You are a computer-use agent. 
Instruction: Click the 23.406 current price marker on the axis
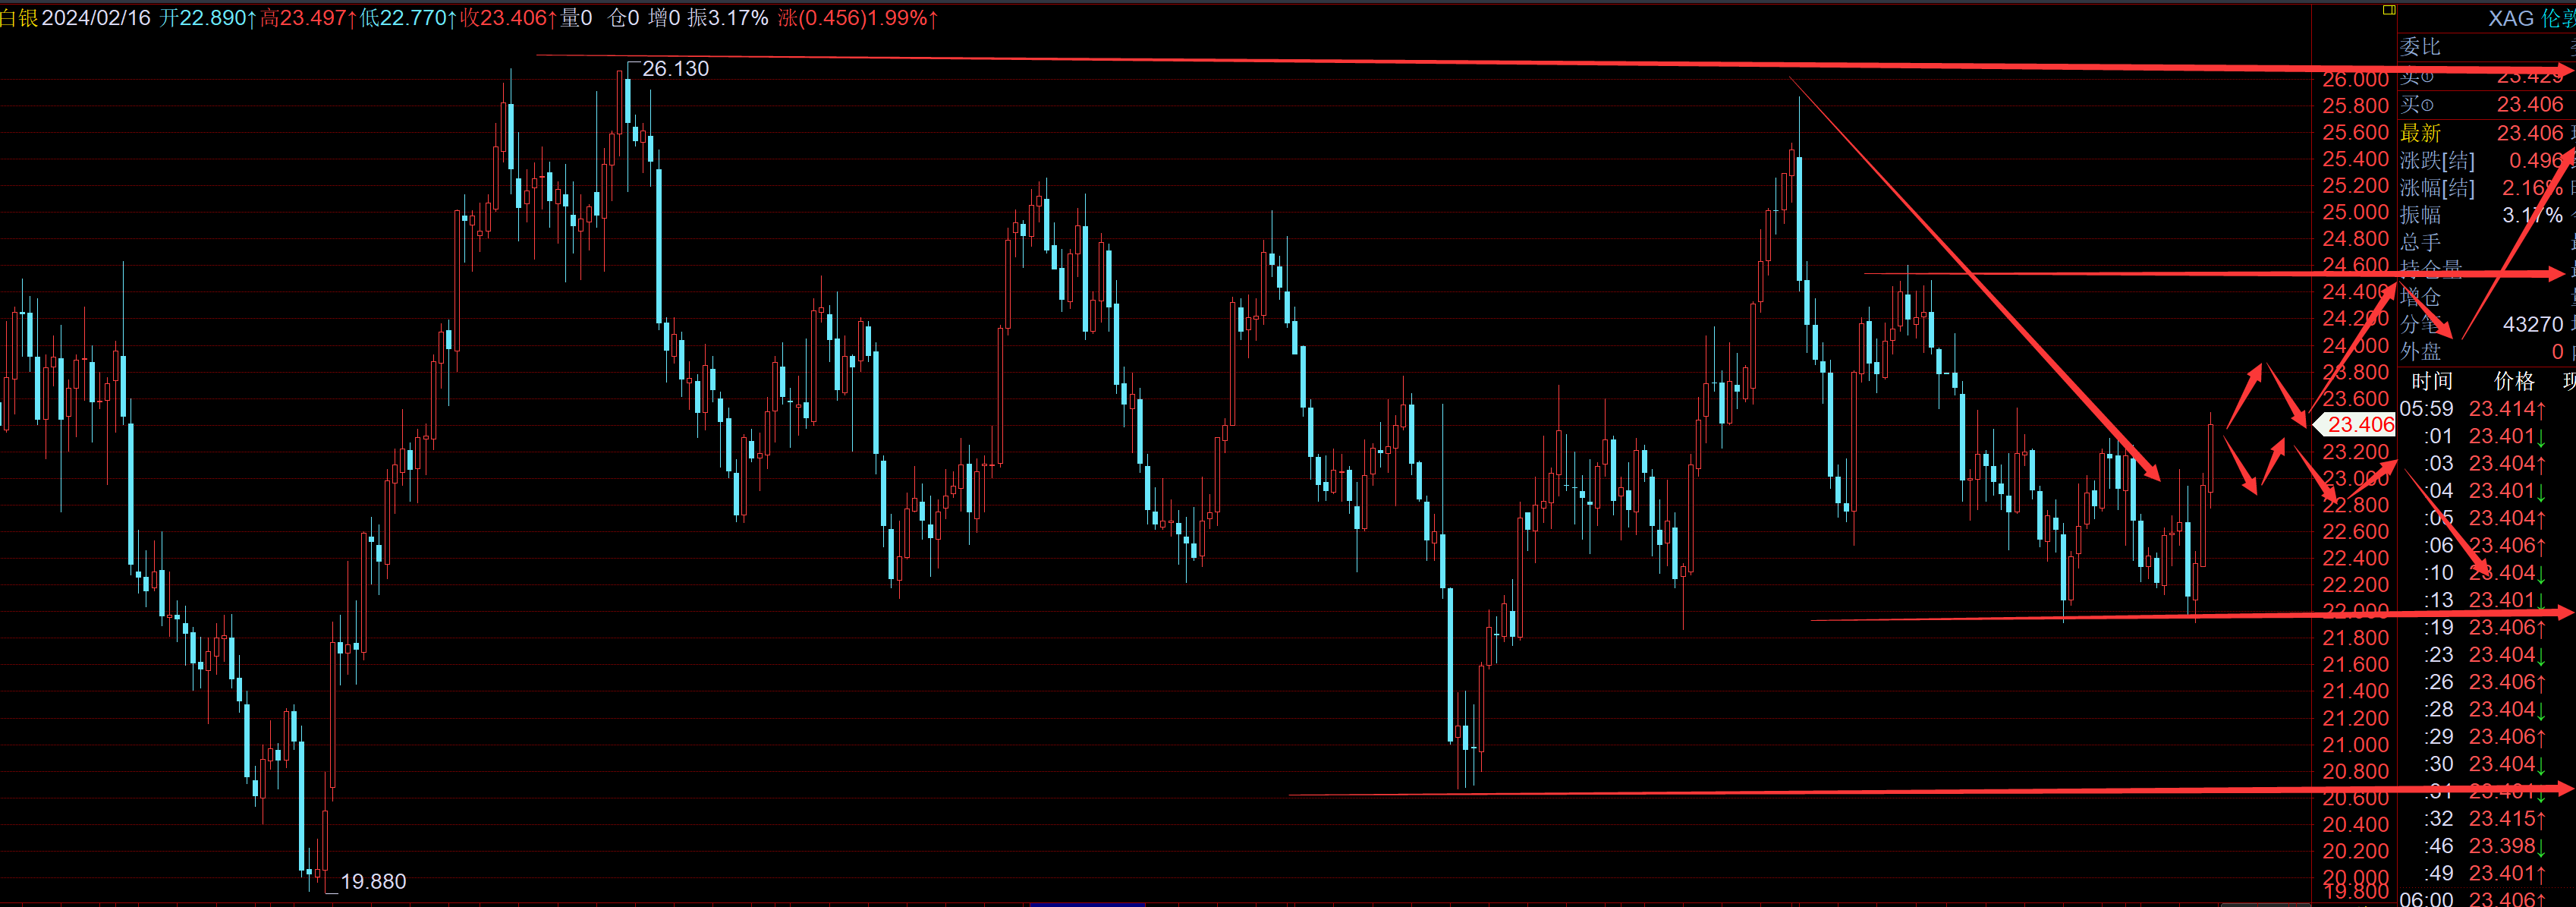point(2355,425)
